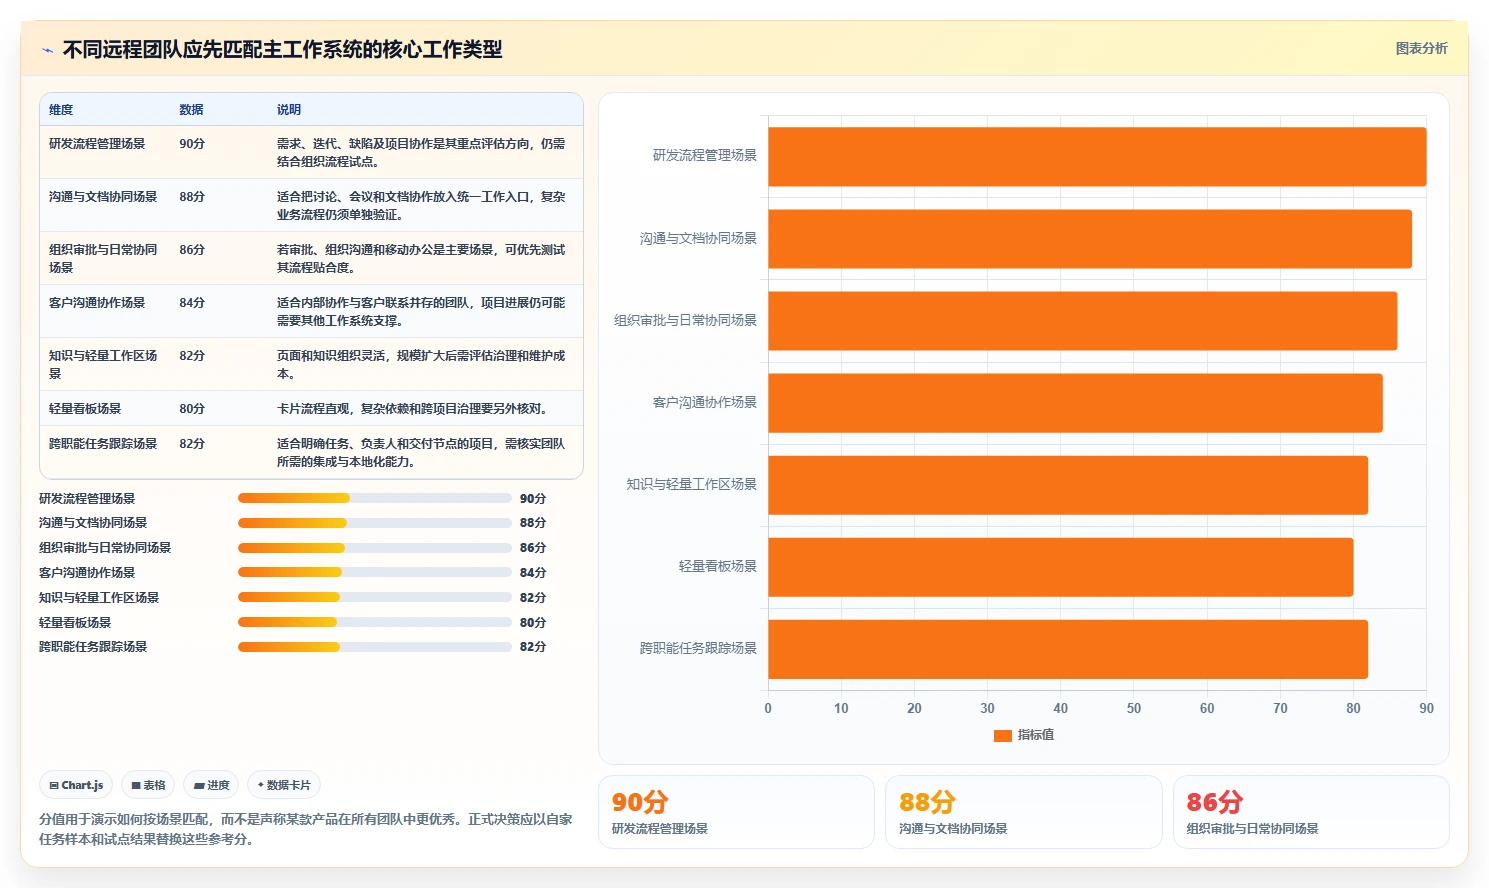Click the 88分 value in the table
The width and height of the screenshot is (1489, 888).
pos(192,197)
